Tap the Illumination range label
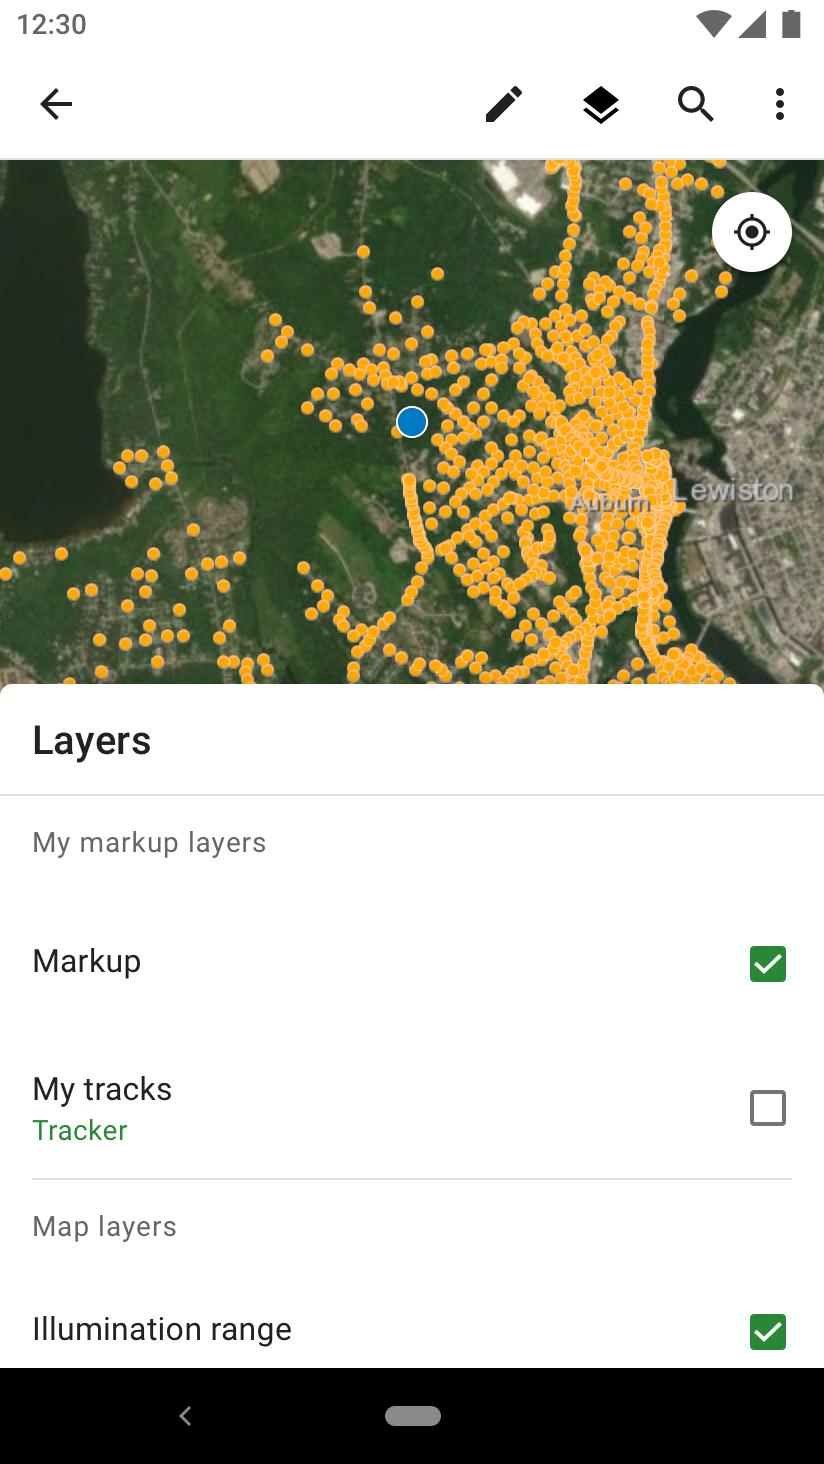 point(162,1330)
